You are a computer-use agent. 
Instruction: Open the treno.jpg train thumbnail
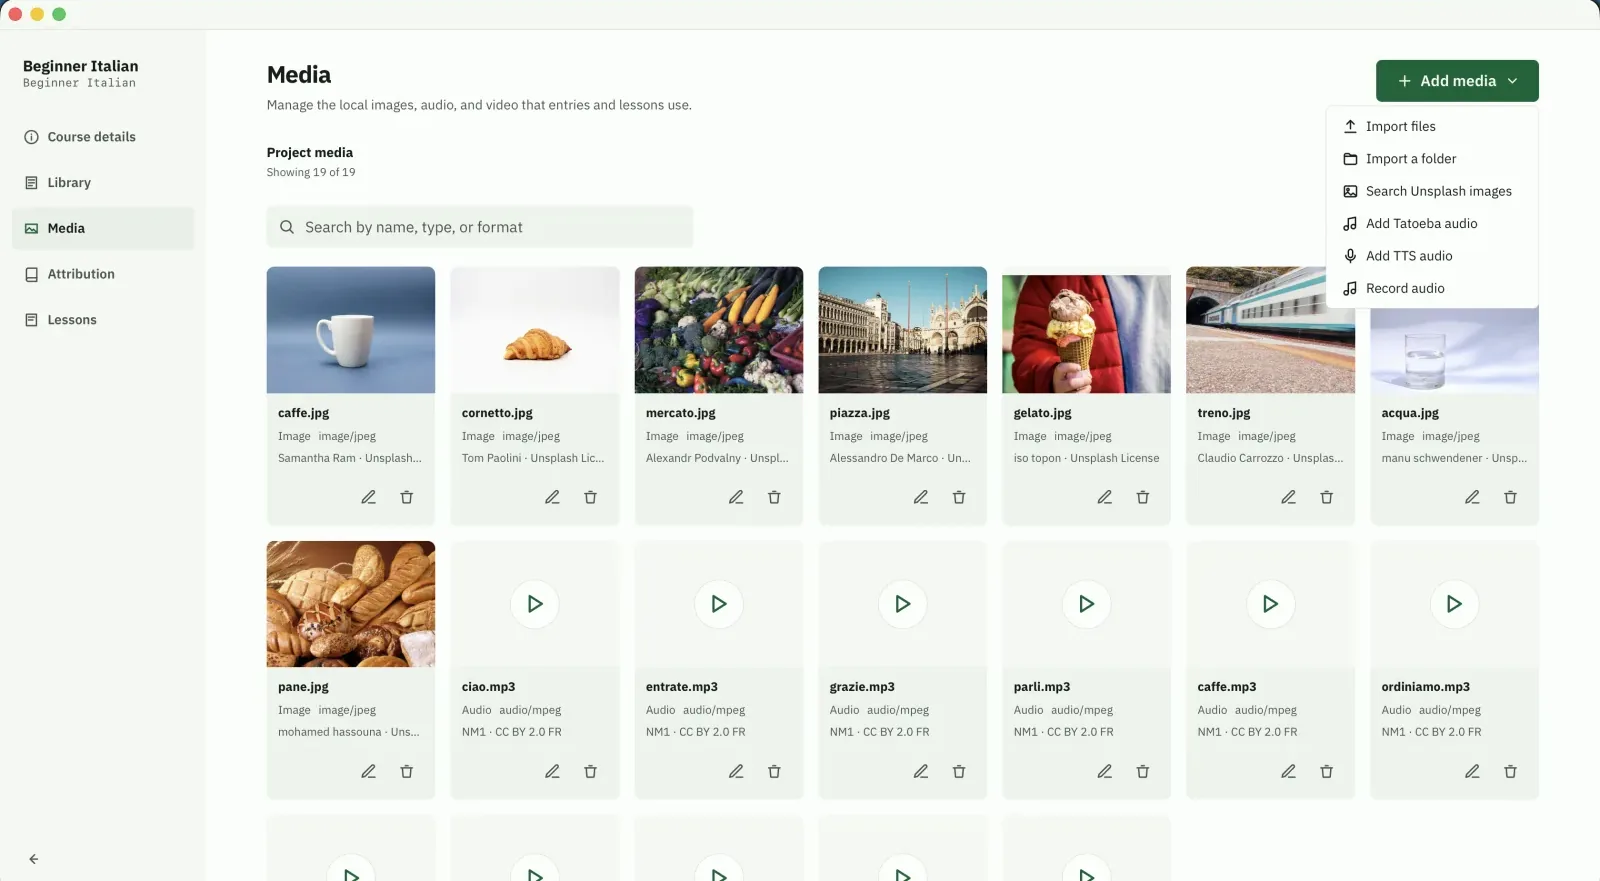pos(1271,330)
